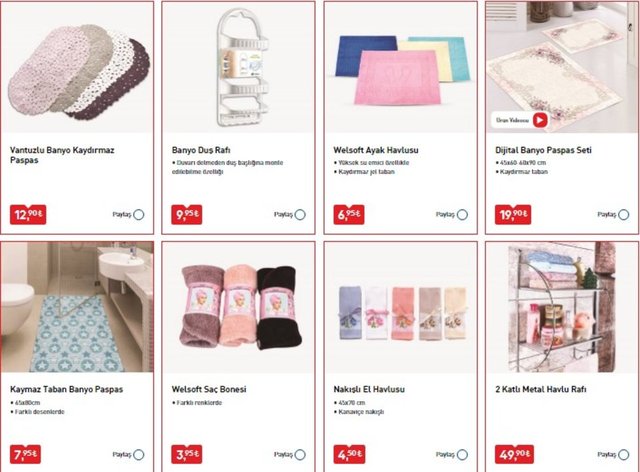Select the Welsoft Saç Bonesi product image
The width and height of the screenshot is (640, 472).
[x=238, y=307]
